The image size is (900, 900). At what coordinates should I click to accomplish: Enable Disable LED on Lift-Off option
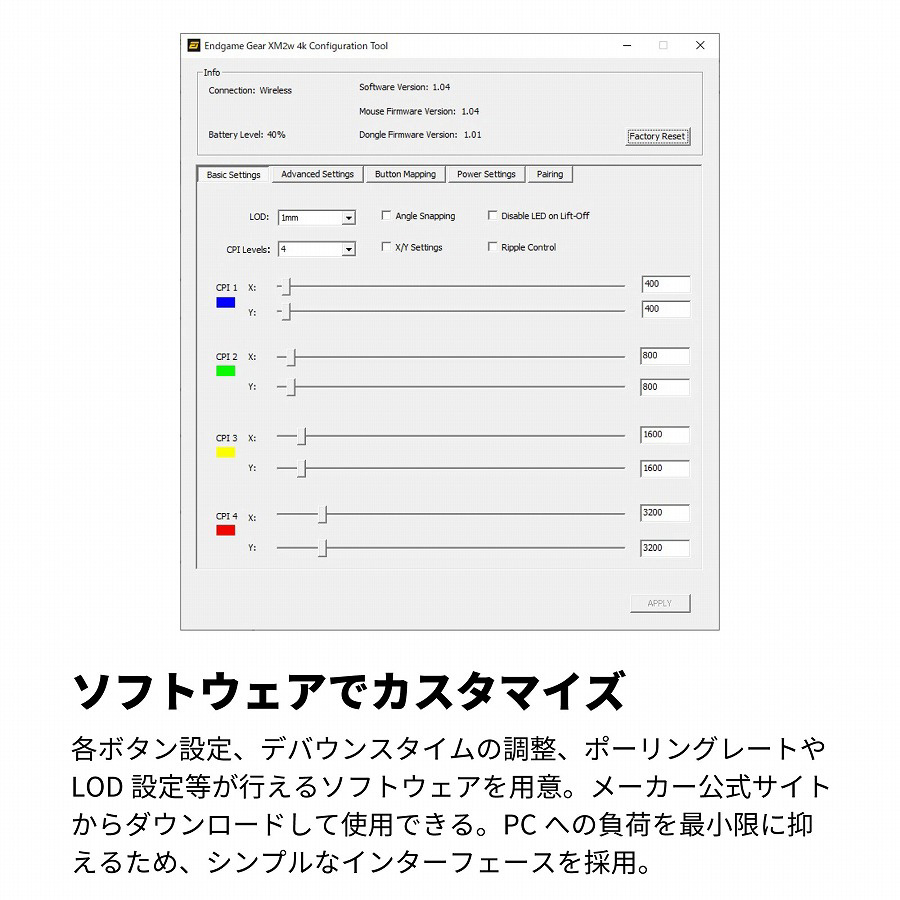(492, 216)
